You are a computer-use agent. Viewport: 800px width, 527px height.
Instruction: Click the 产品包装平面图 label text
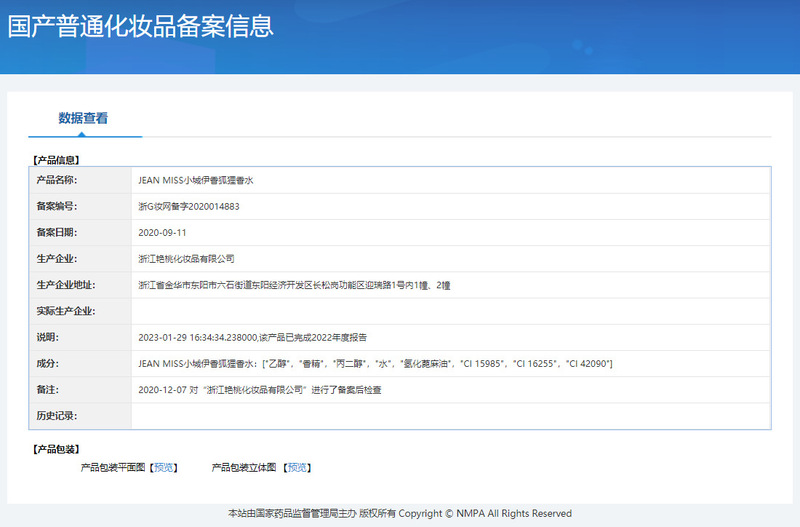(x=113, y=467)
